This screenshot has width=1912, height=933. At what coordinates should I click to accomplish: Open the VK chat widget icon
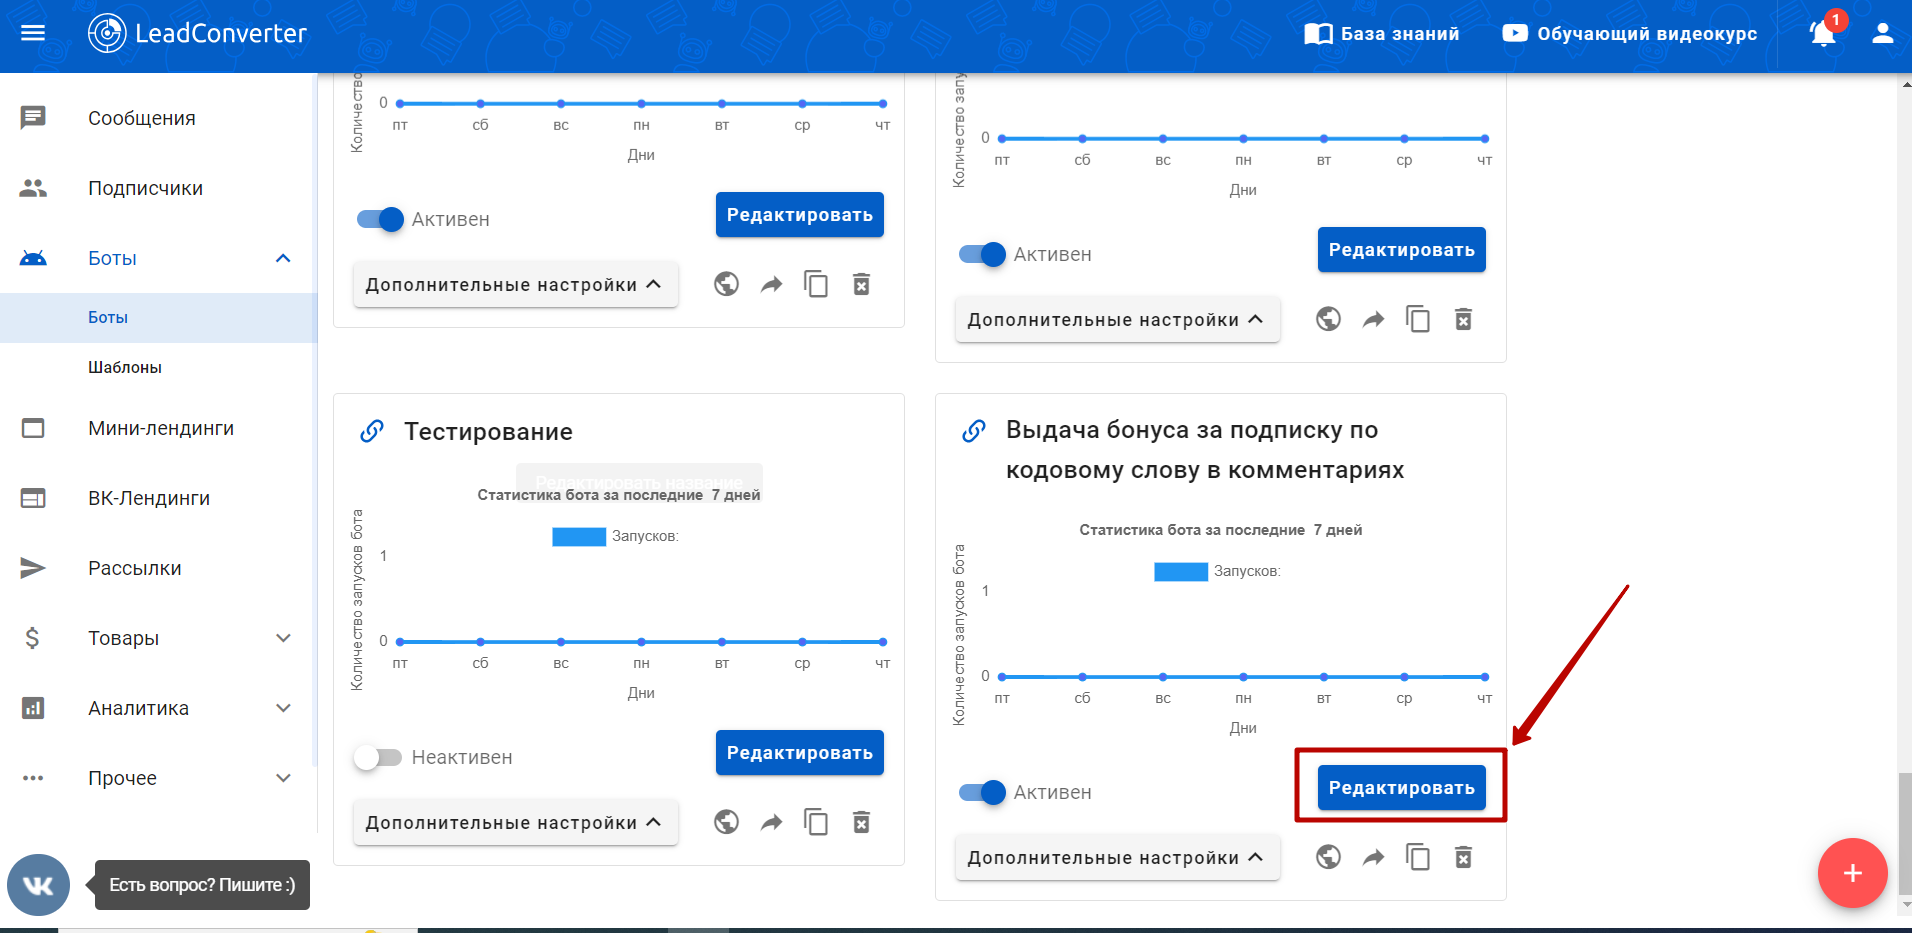point(38,885)
